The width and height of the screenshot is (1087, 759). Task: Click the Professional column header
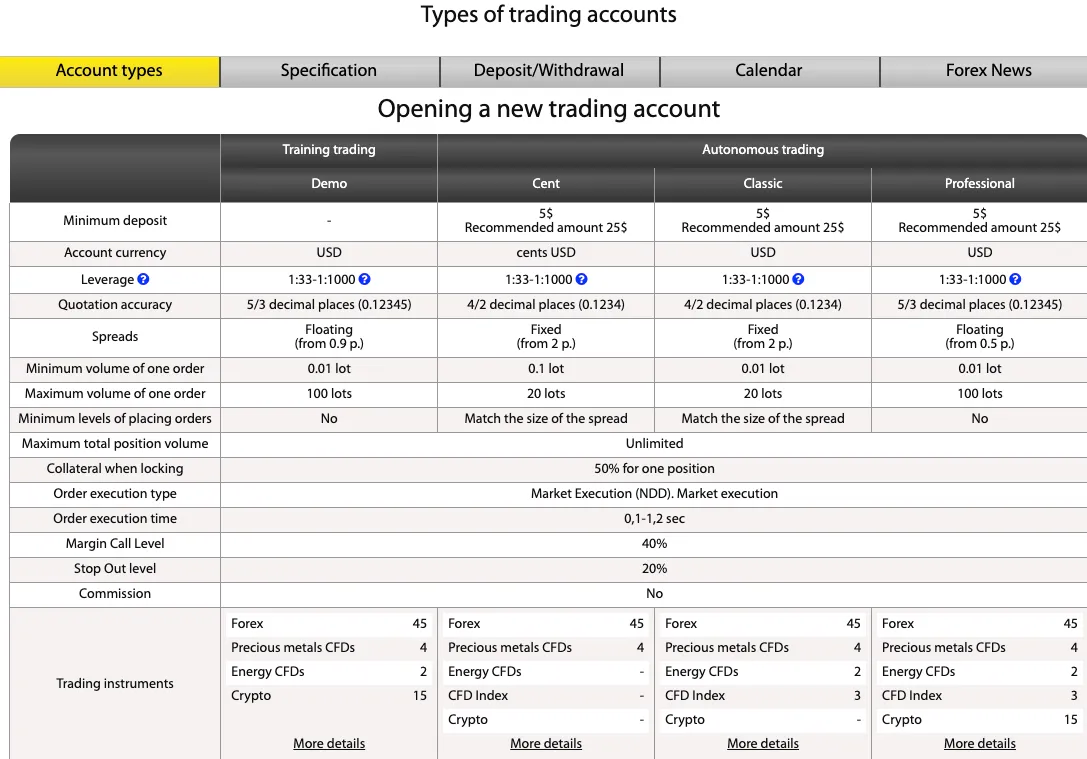point(980,184)
